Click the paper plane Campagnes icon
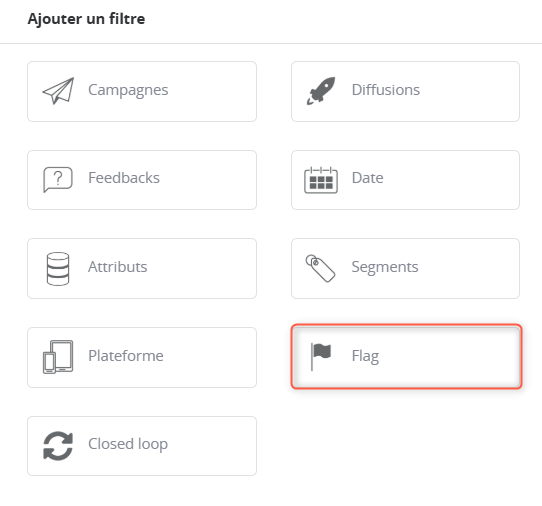Image resolution: width=542 pixels, height=506 pixels. coord(58,91)
